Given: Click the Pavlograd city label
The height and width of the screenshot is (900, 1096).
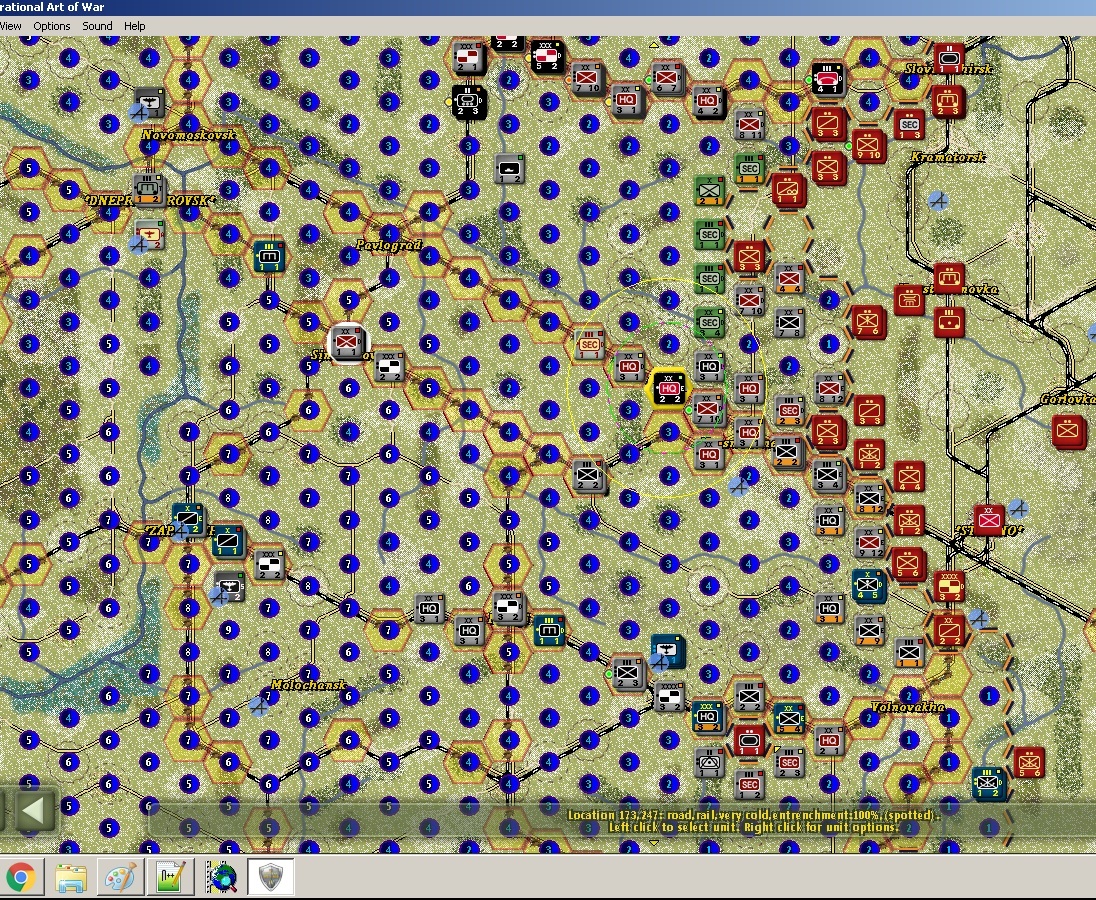Looking at the screenshot, I should coord(389,245).
